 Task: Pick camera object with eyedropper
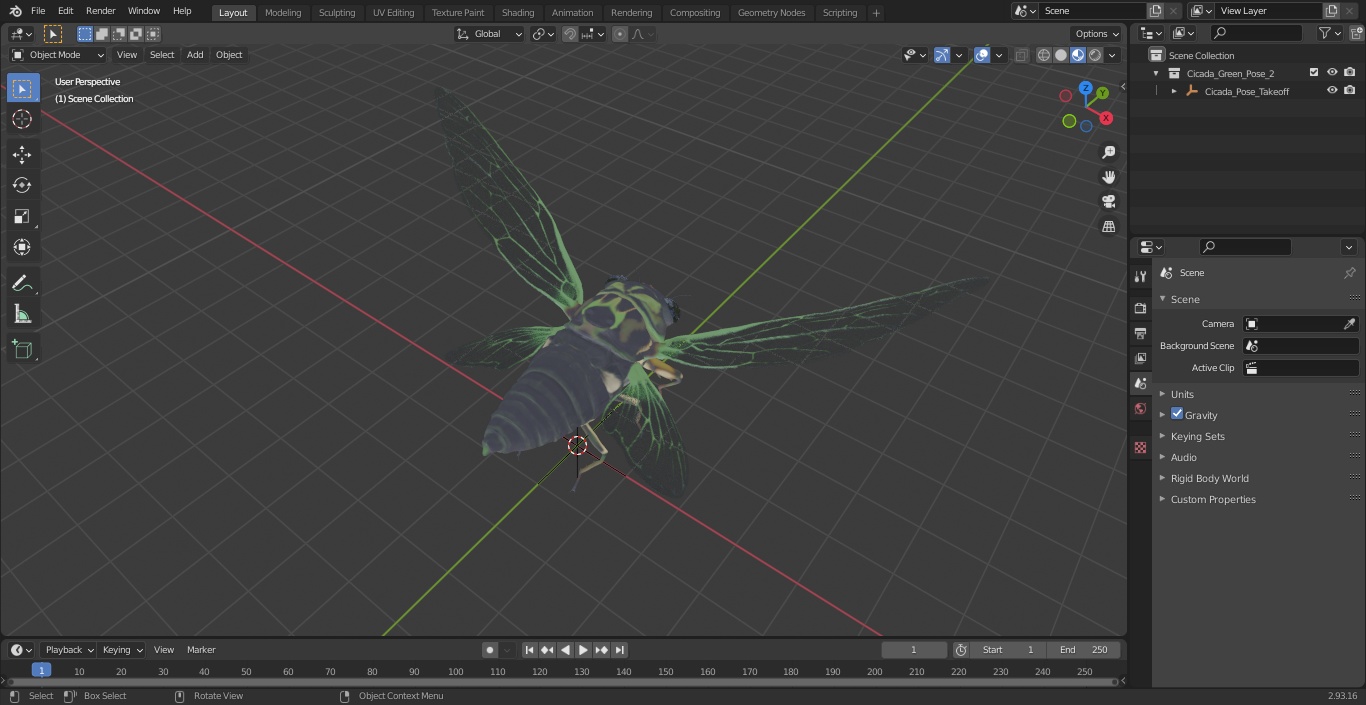tap(1349, 324)
